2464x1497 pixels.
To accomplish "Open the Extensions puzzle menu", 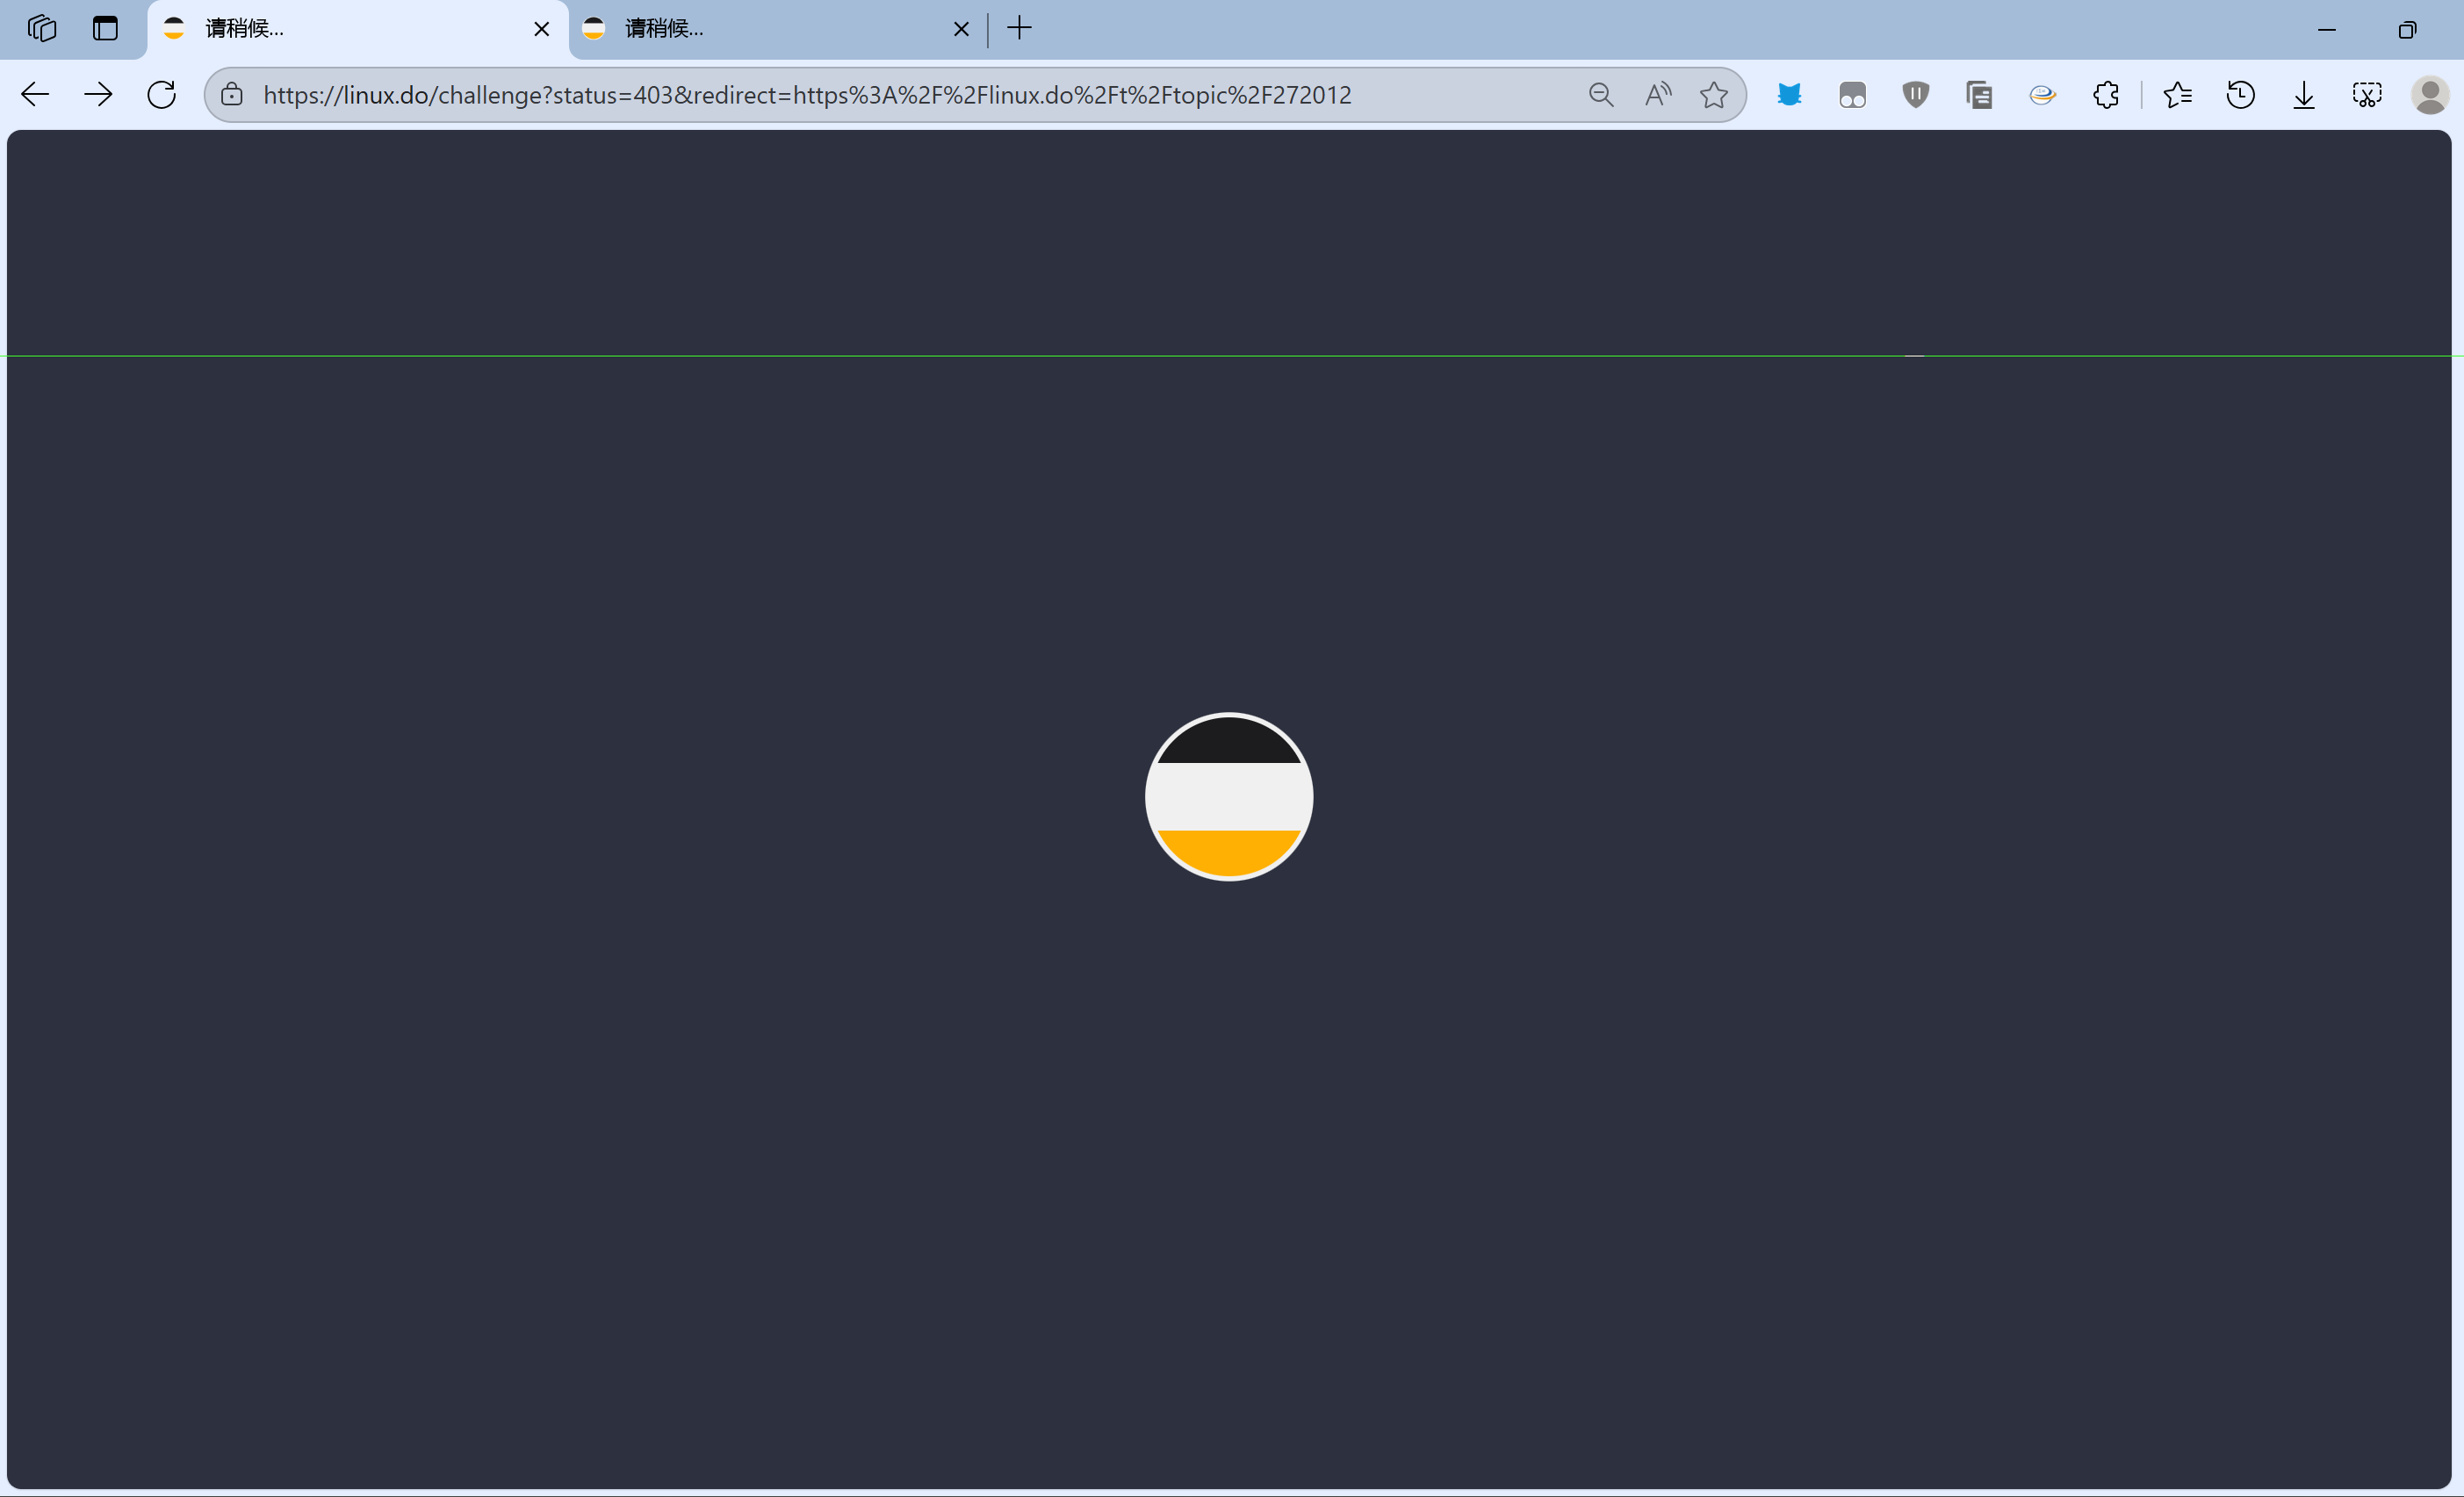I will [2105, 95].
